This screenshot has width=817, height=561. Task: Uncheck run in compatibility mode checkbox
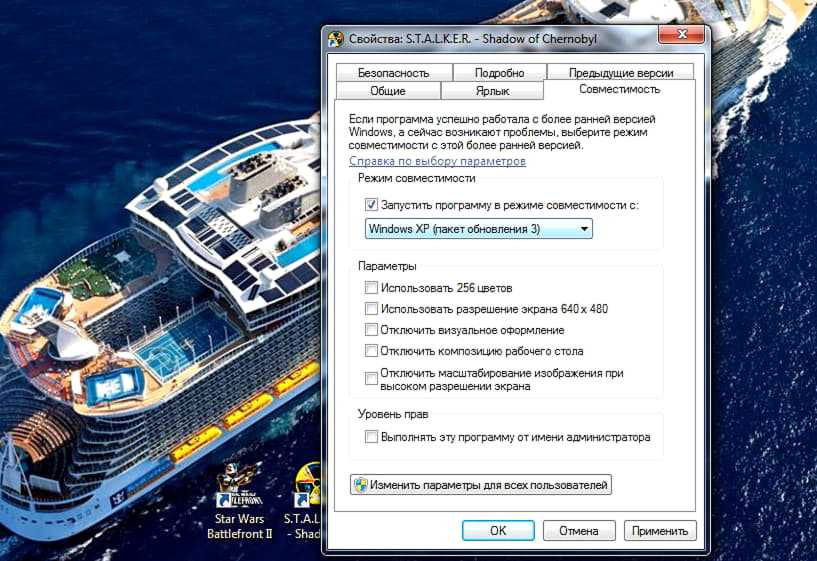pyautogui.click(x=372, y=205)
